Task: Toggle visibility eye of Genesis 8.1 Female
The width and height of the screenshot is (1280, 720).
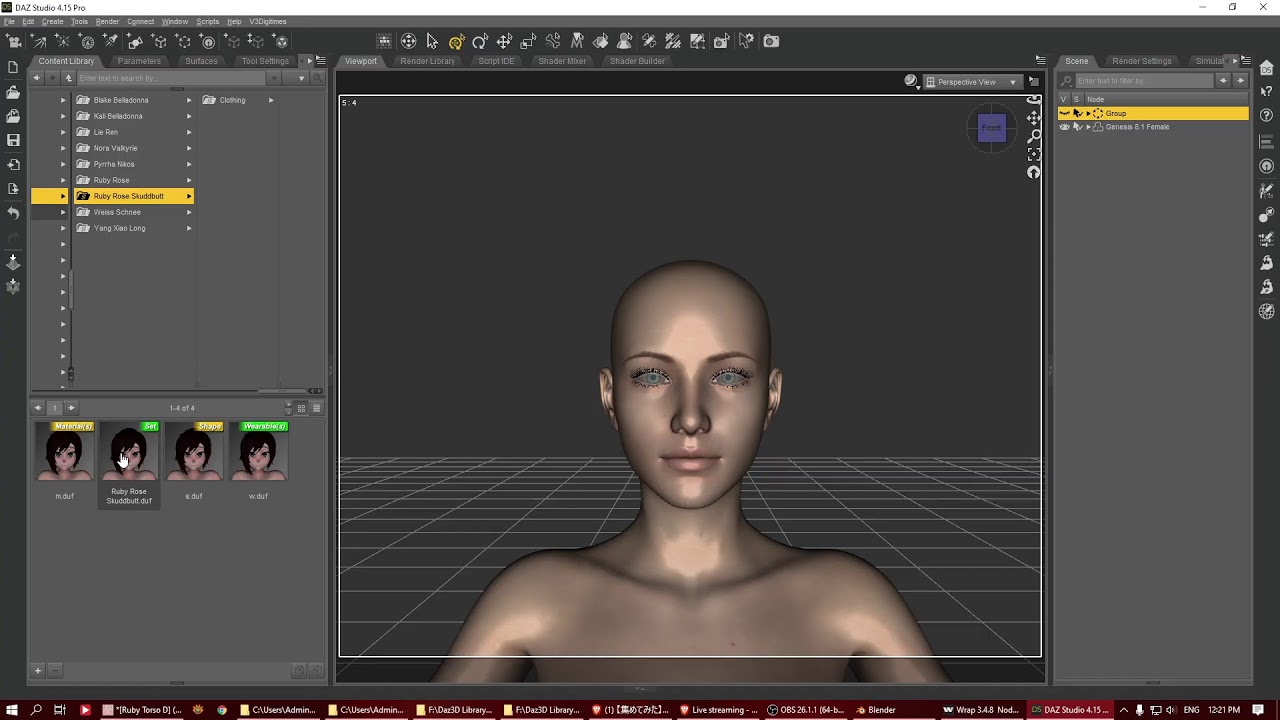Action: [x=1065, y=127]
